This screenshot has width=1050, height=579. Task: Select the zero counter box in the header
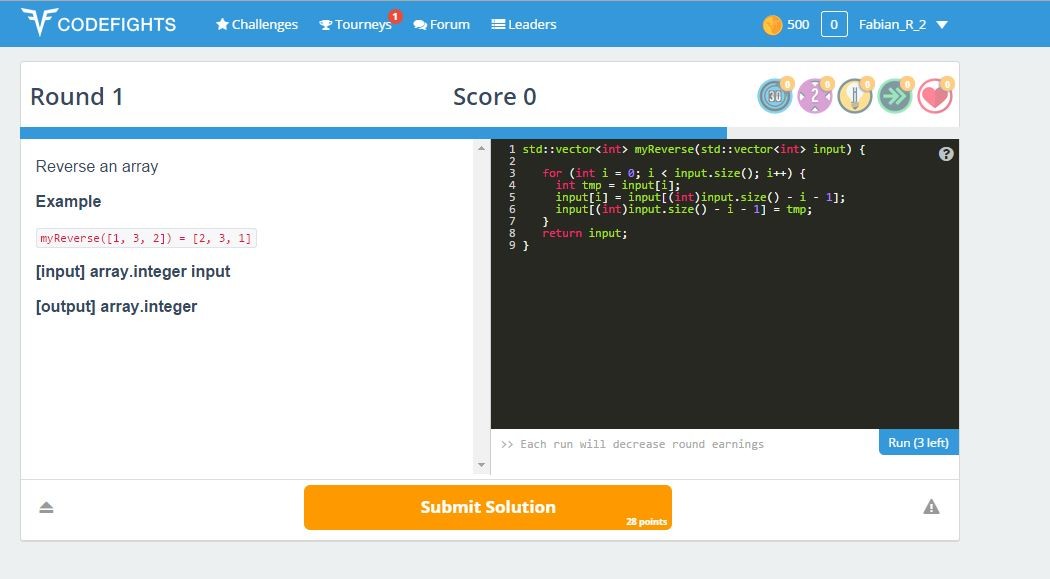833,23
